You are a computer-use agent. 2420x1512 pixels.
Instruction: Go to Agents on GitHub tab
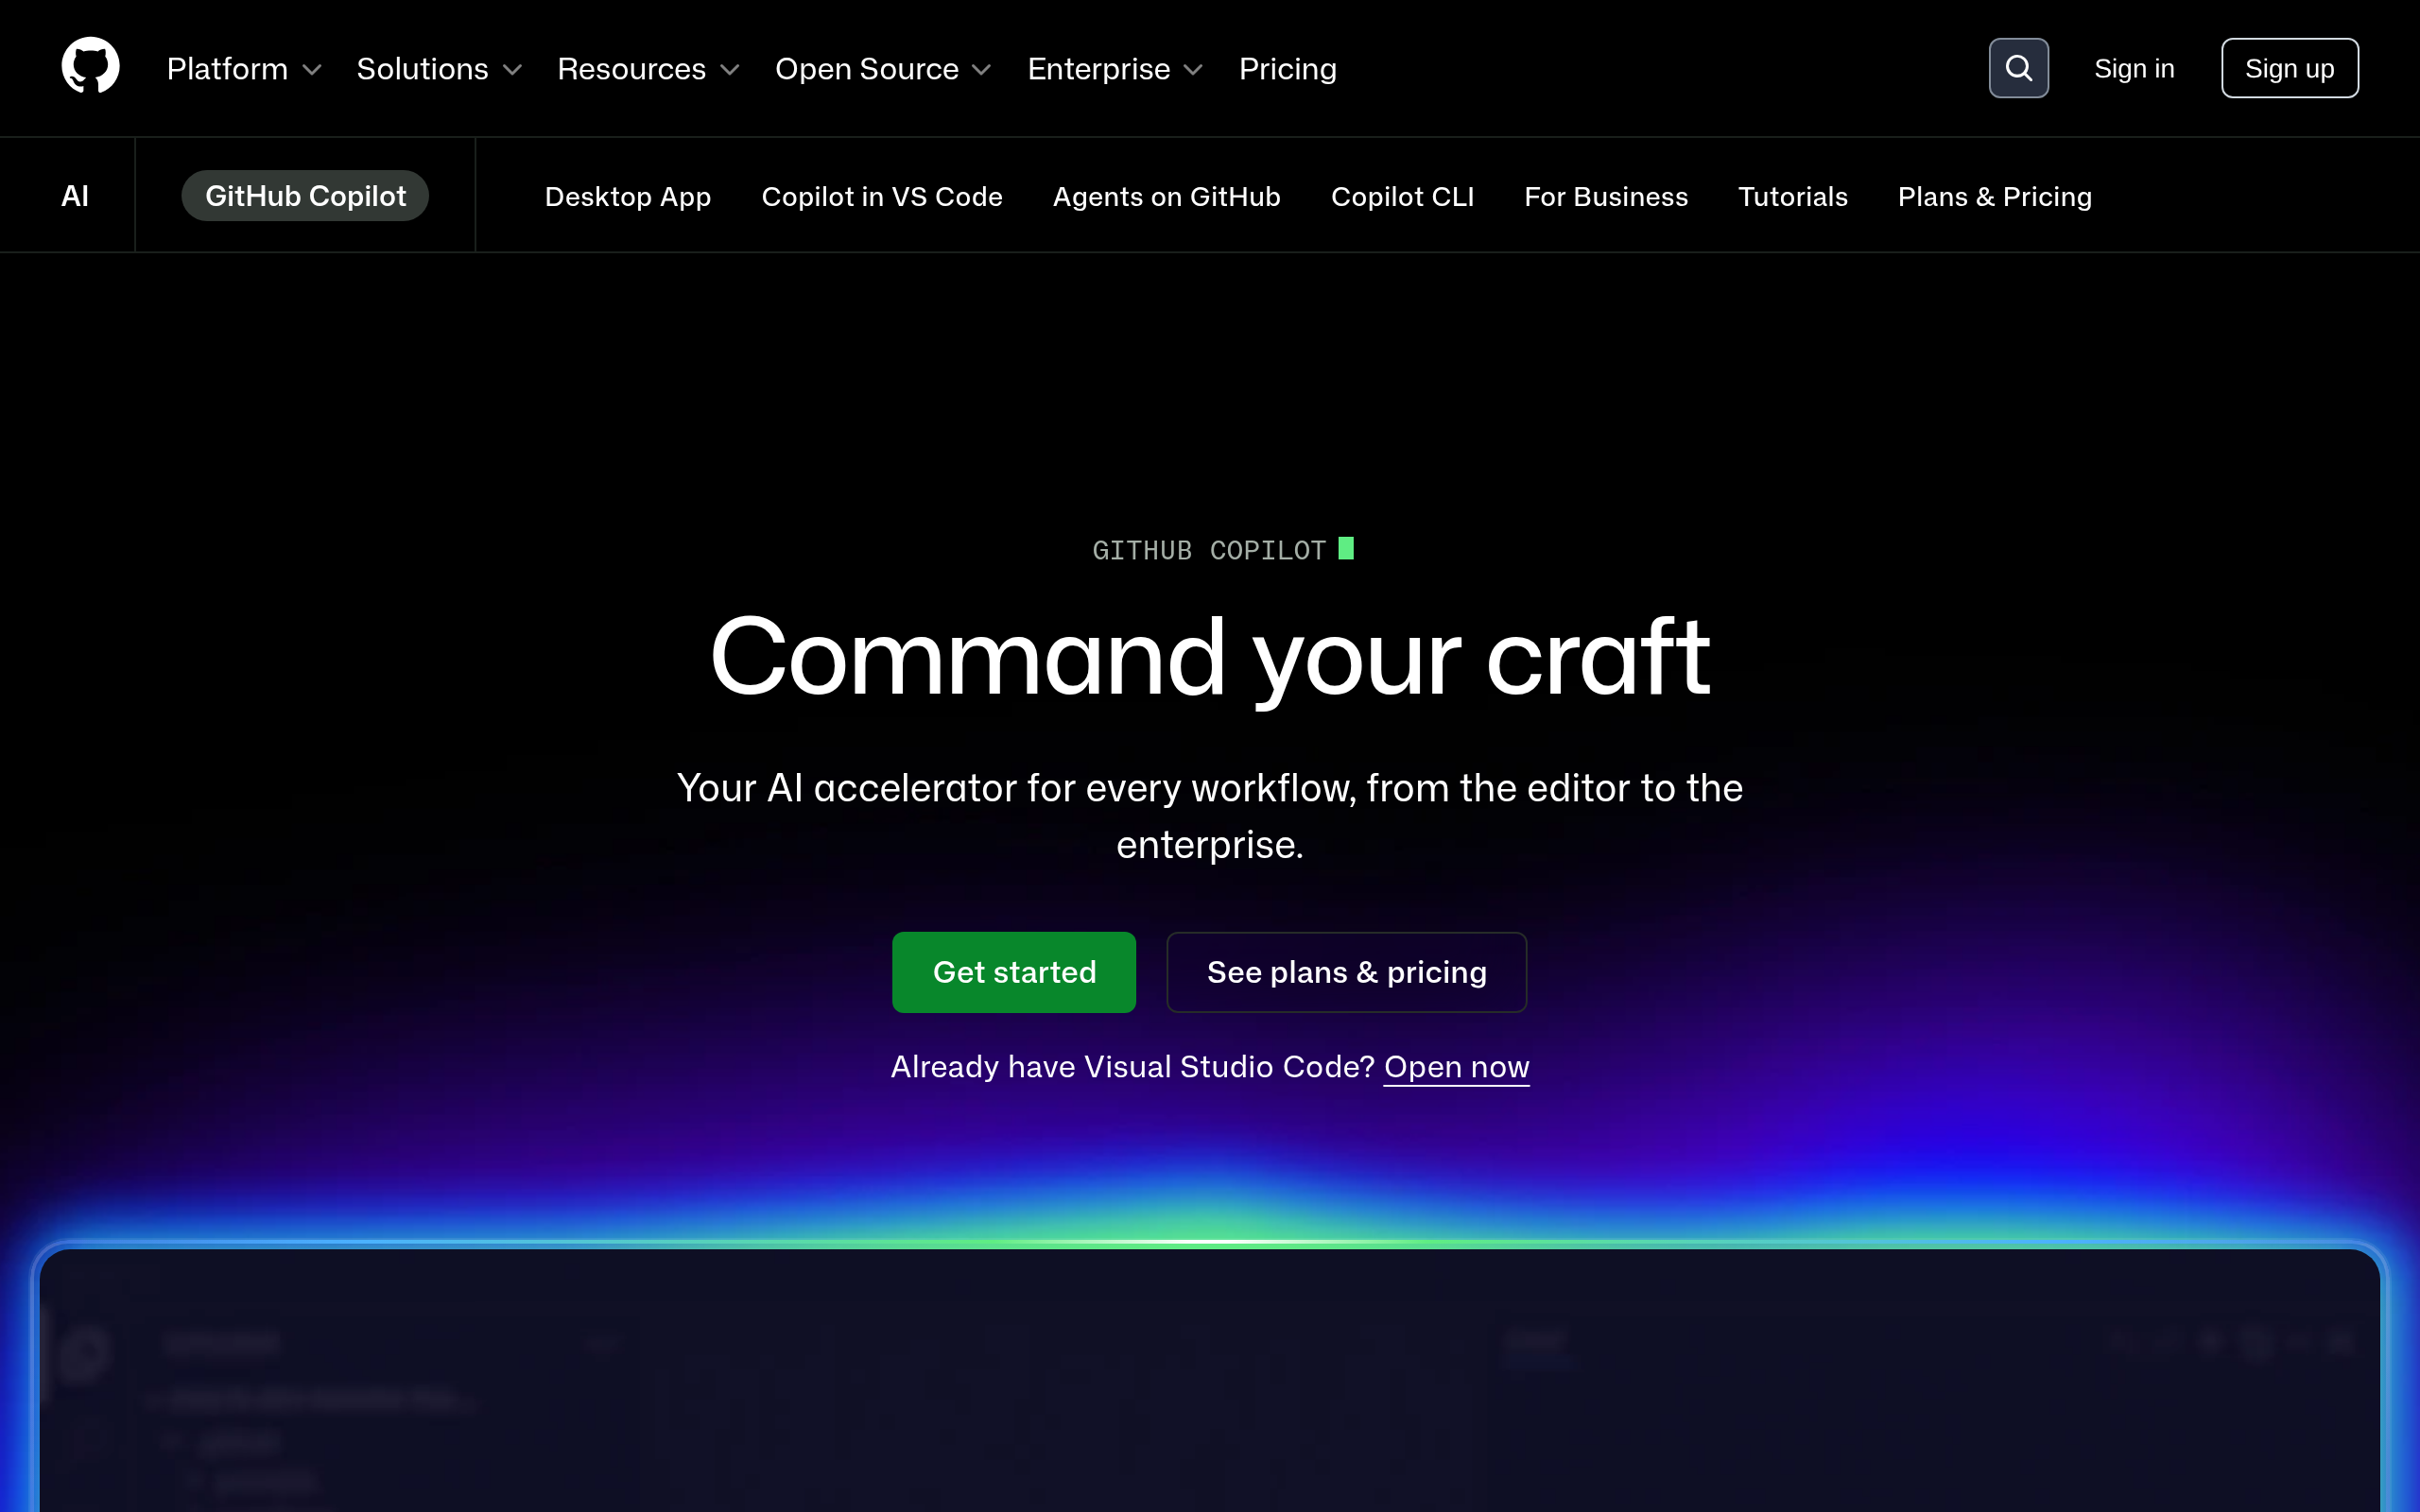pos(1166,197)
